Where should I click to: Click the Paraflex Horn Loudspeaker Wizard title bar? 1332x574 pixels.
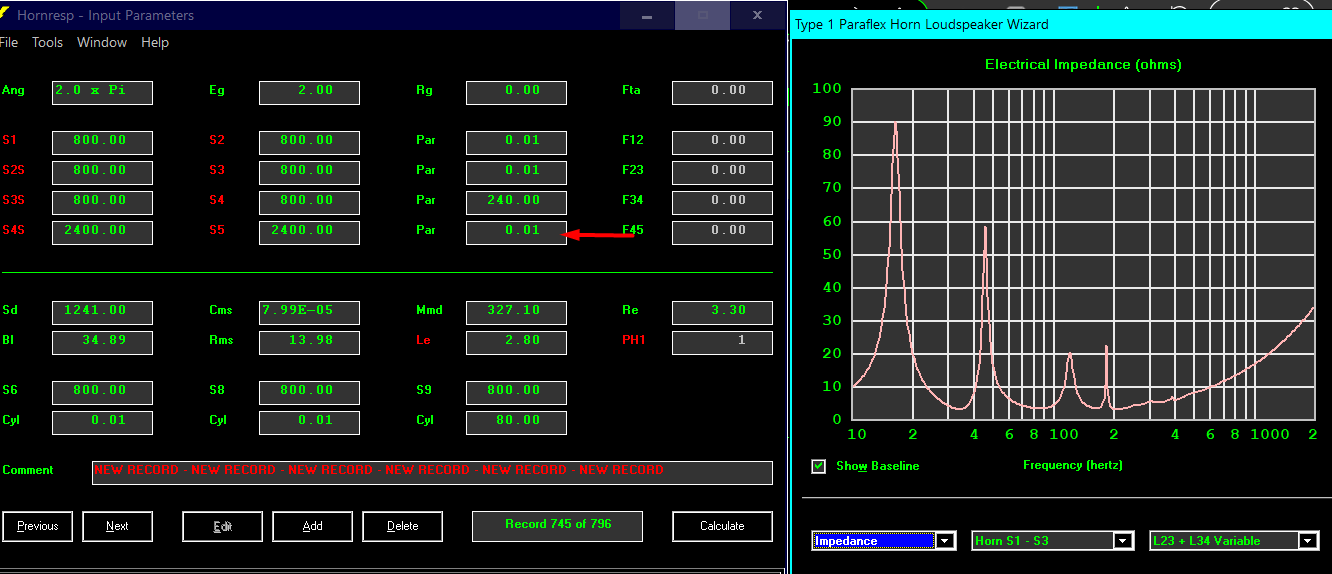1061,24
